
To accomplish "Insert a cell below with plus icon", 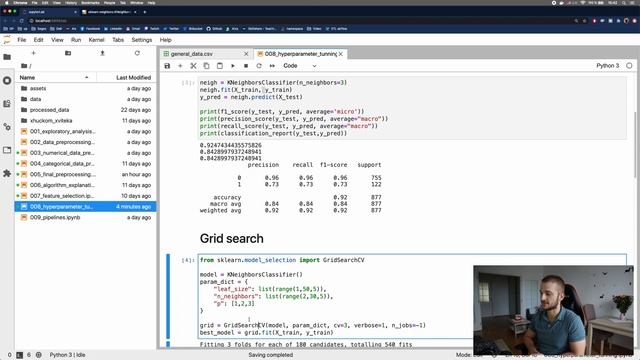I will pos(180,66).
